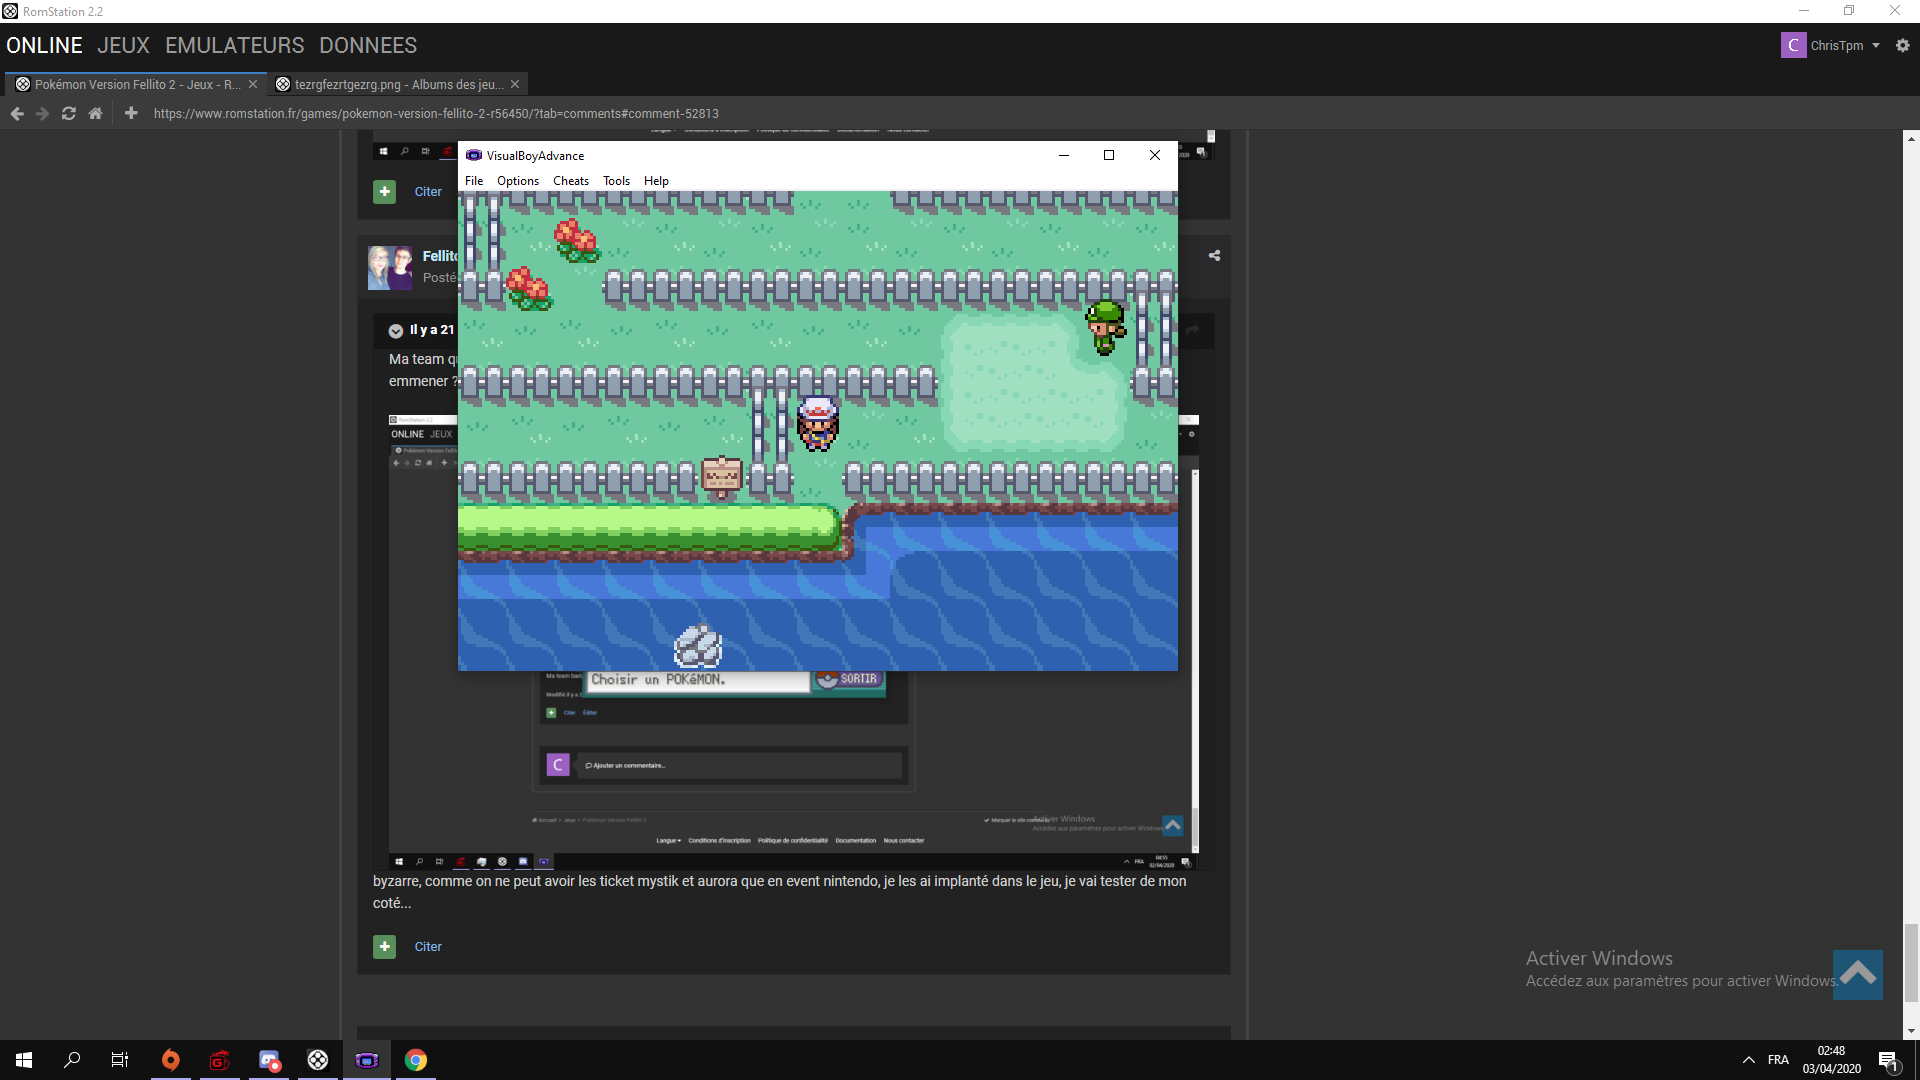Open the Cheats menu in VisualBoyAdvance
1920x1080 pixels.
coord(570,181)
